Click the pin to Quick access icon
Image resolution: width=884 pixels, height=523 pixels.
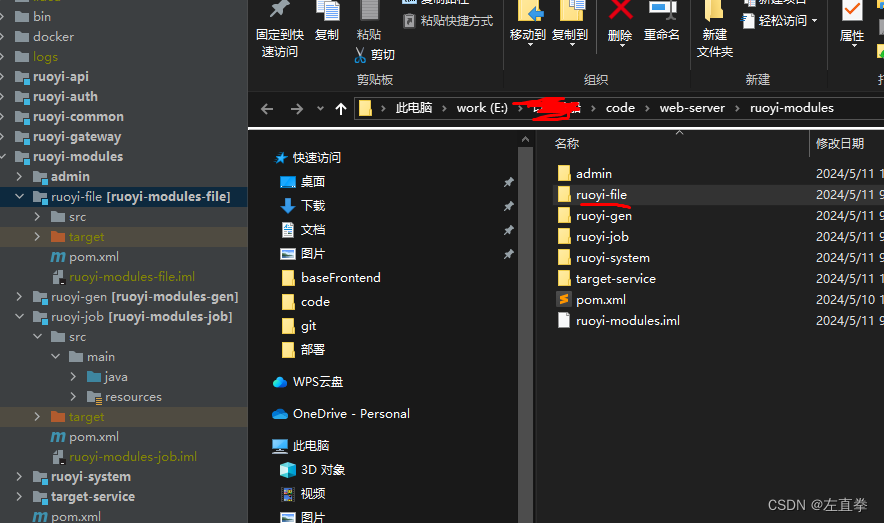(280, 9)
